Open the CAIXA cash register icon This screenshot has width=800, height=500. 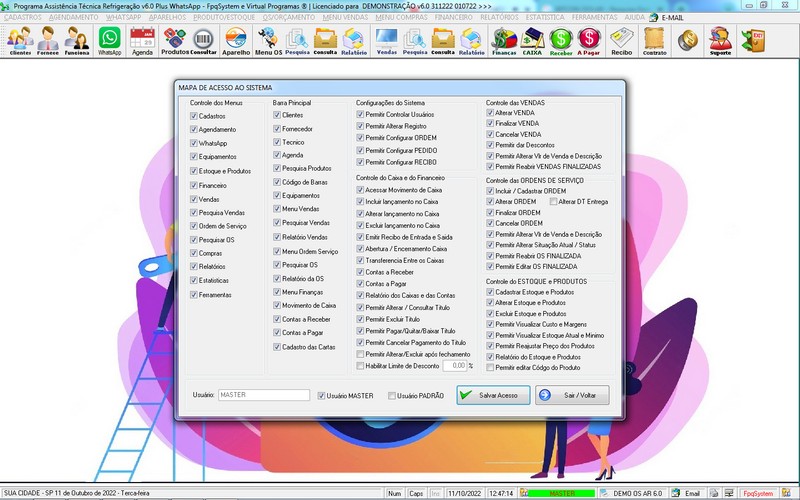point(533,40)
